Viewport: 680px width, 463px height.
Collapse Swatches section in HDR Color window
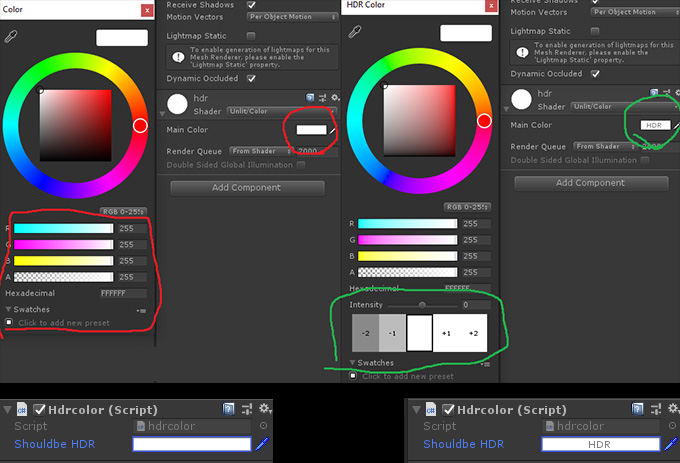tap(353, 362)
